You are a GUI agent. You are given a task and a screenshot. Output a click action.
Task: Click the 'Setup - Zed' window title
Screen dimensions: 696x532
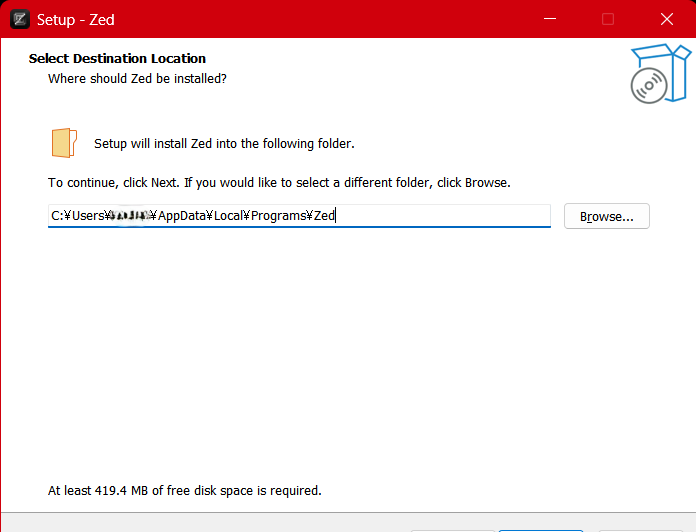point(75,20)
